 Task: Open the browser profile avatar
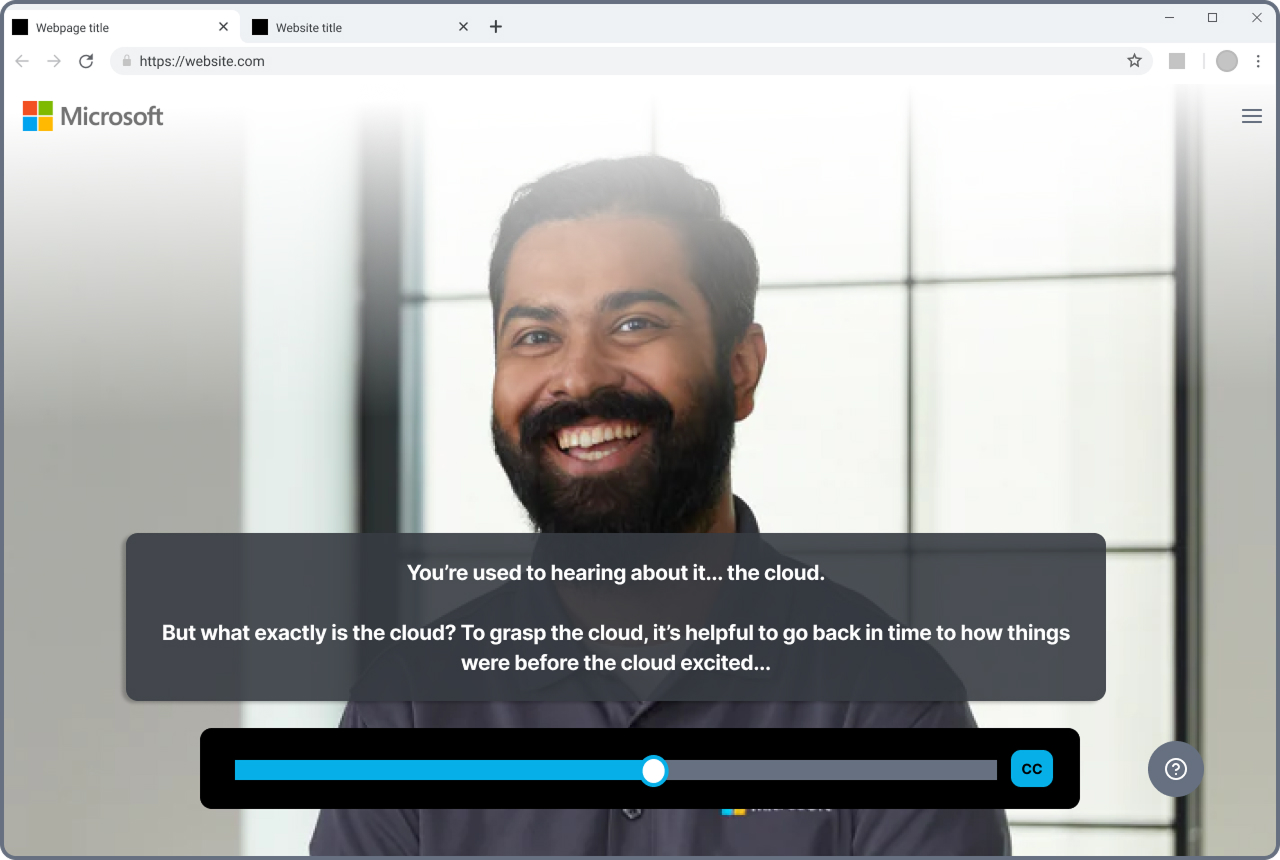point(1227,61)
